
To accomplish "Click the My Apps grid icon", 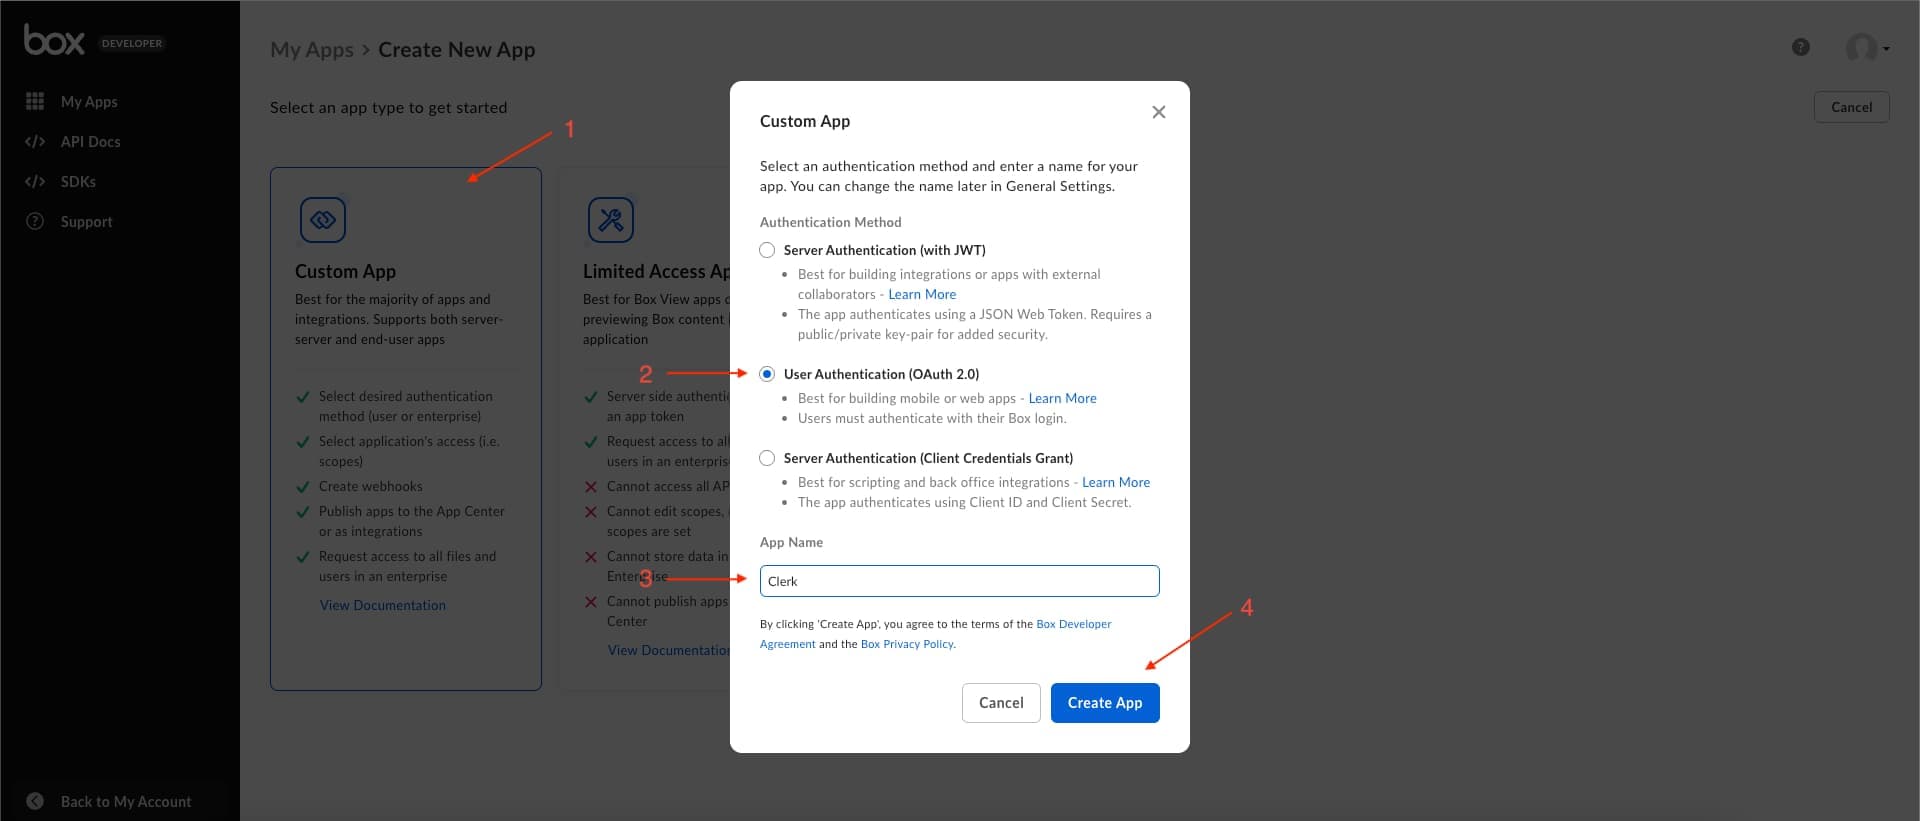I will pos(35,101).
